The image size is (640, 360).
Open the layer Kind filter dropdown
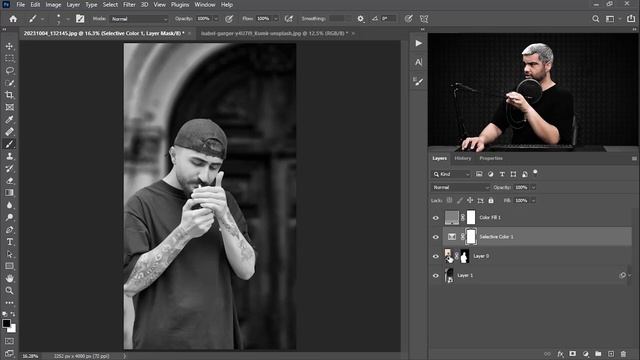coord(451,174)
